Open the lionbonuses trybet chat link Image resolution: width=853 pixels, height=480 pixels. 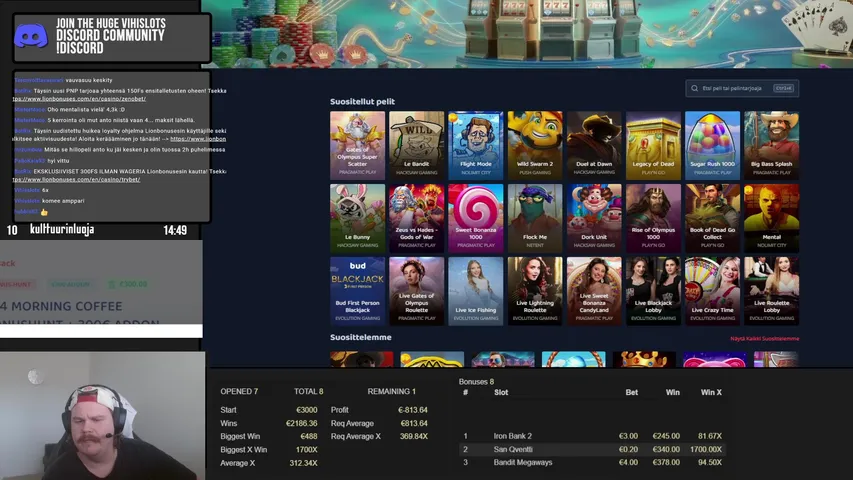tap(76, 180)
